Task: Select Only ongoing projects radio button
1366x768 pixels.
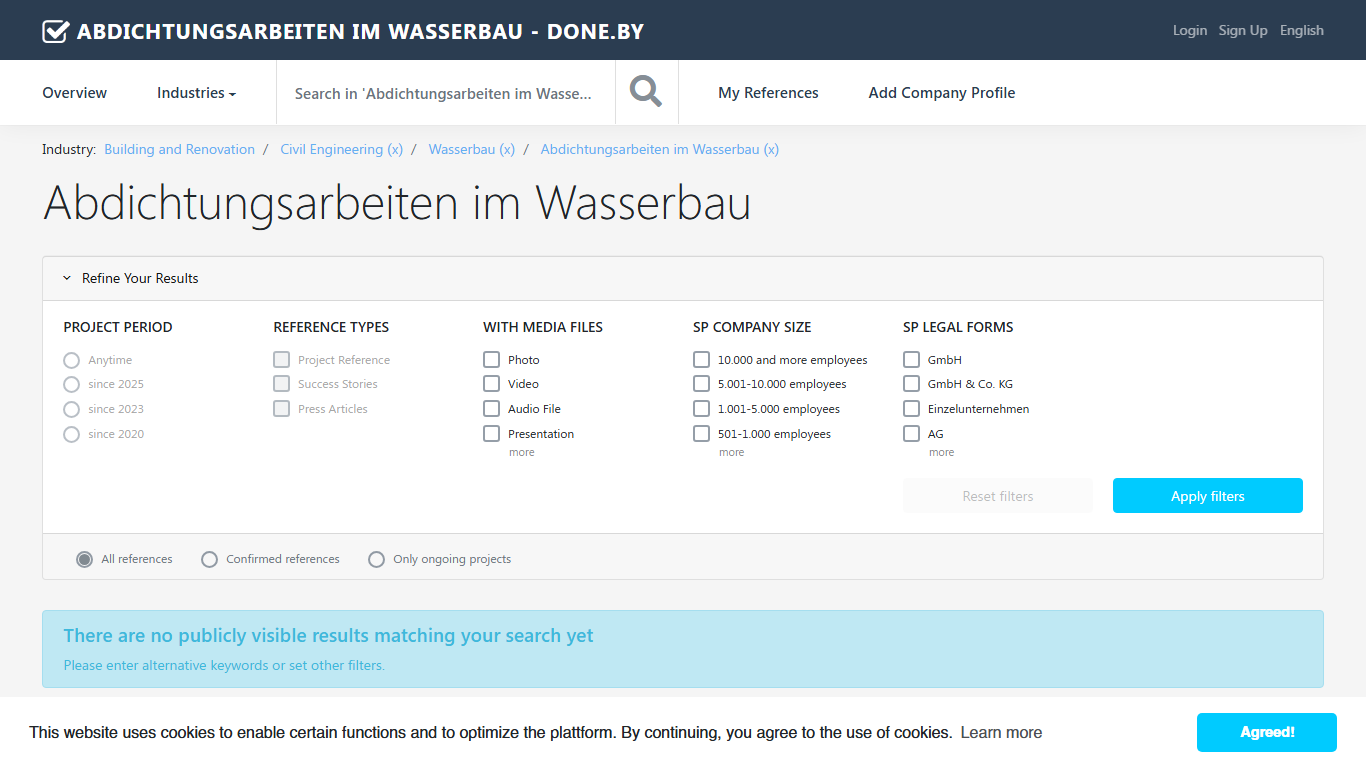Action: (x=376, y=559)
